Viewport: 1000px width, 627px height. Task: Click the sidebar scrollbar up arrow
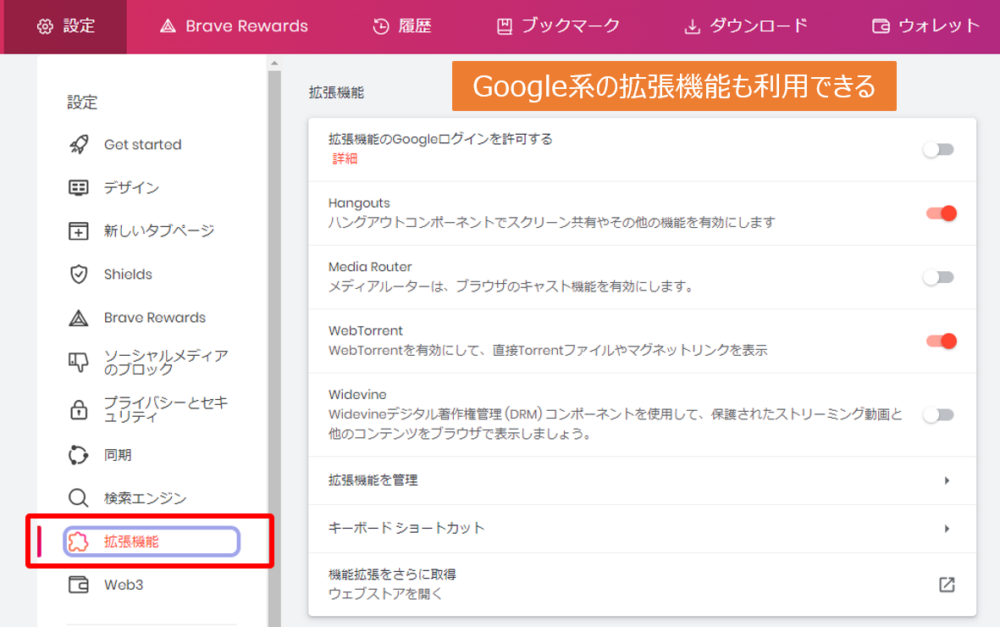point(274,63)
